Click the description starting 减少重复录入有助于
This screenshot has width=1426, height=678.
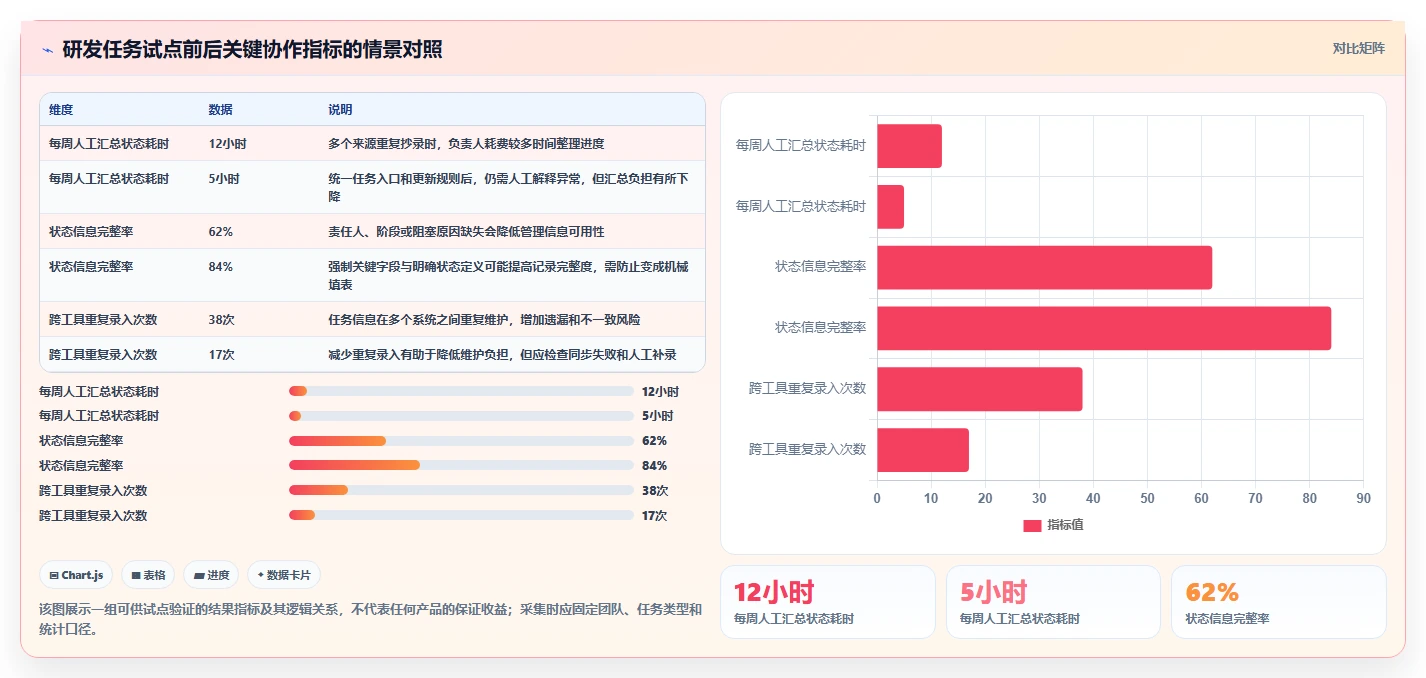(502, 355)
